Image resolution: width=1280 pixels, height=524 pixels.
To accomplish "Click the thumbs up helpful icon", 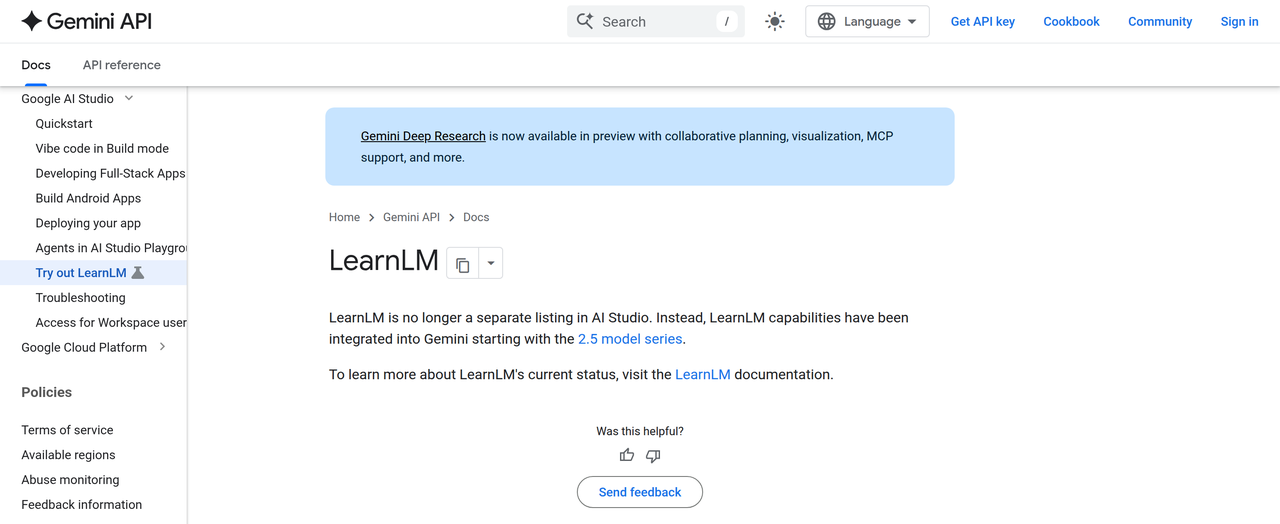I will pyautogui.click(x=627, y=456).
